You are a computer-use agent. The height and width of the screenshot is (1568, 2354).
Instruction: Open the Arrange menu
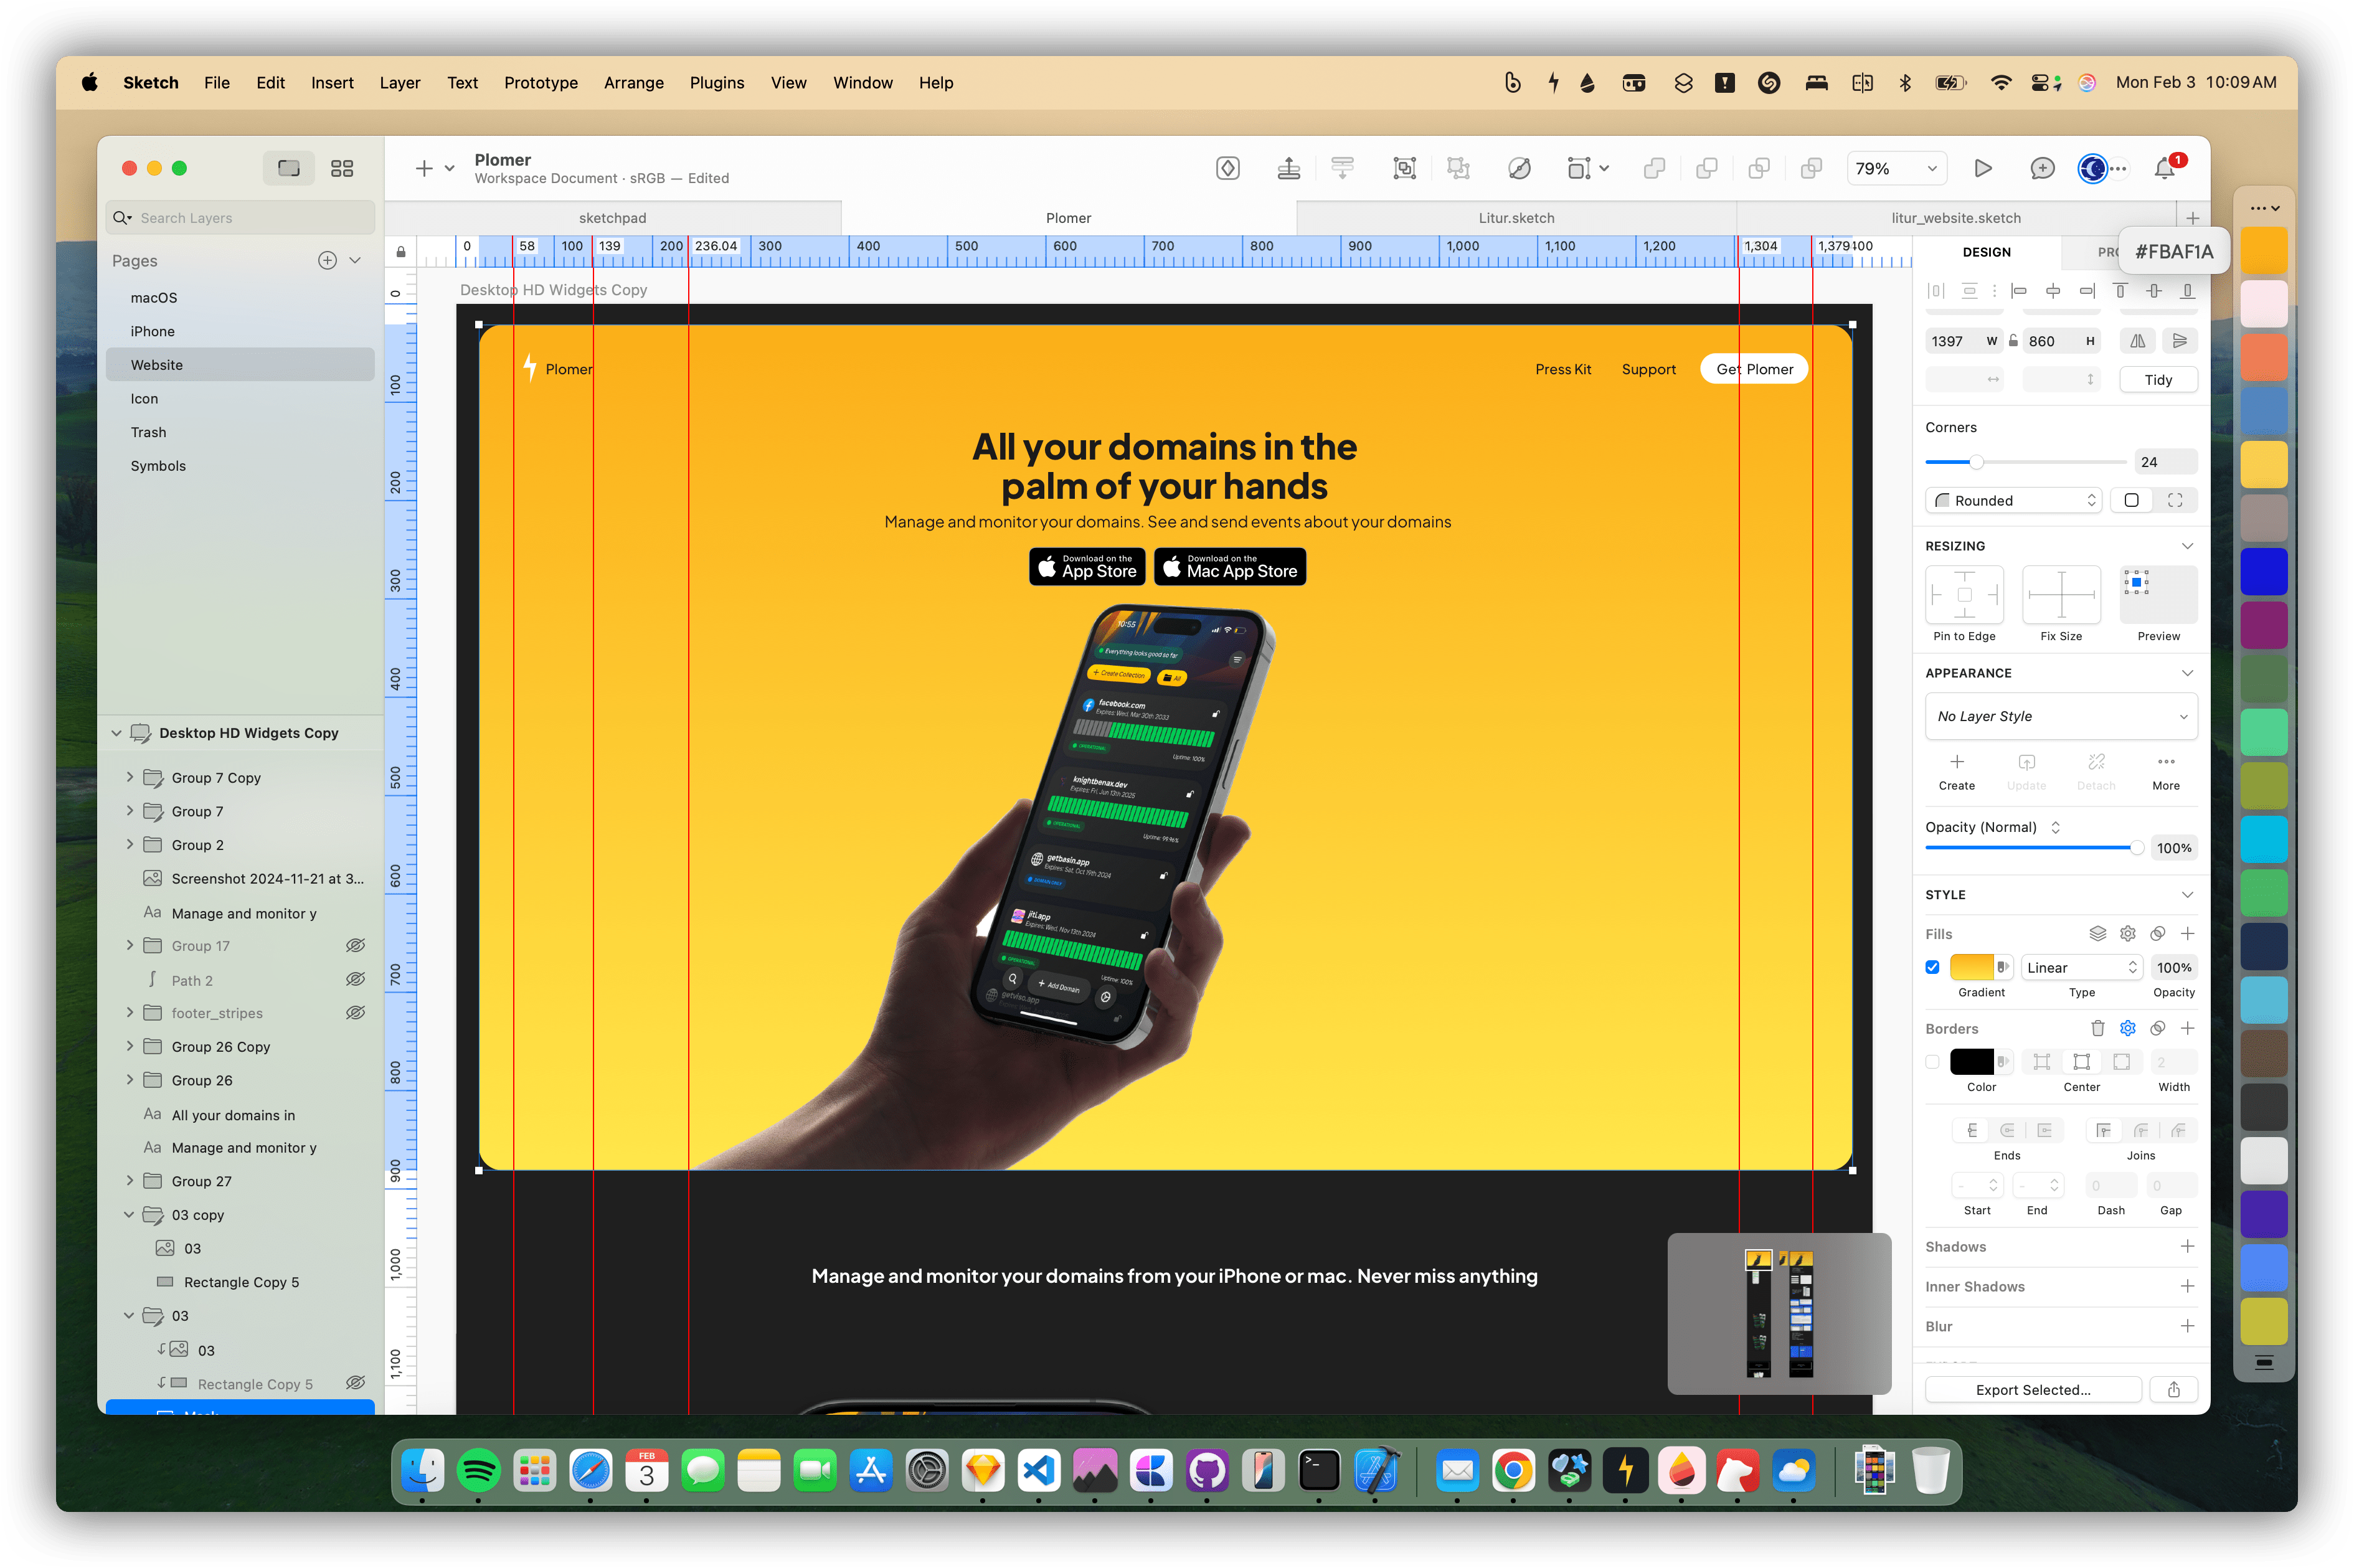pyautogui.click(x=633, y=83)
